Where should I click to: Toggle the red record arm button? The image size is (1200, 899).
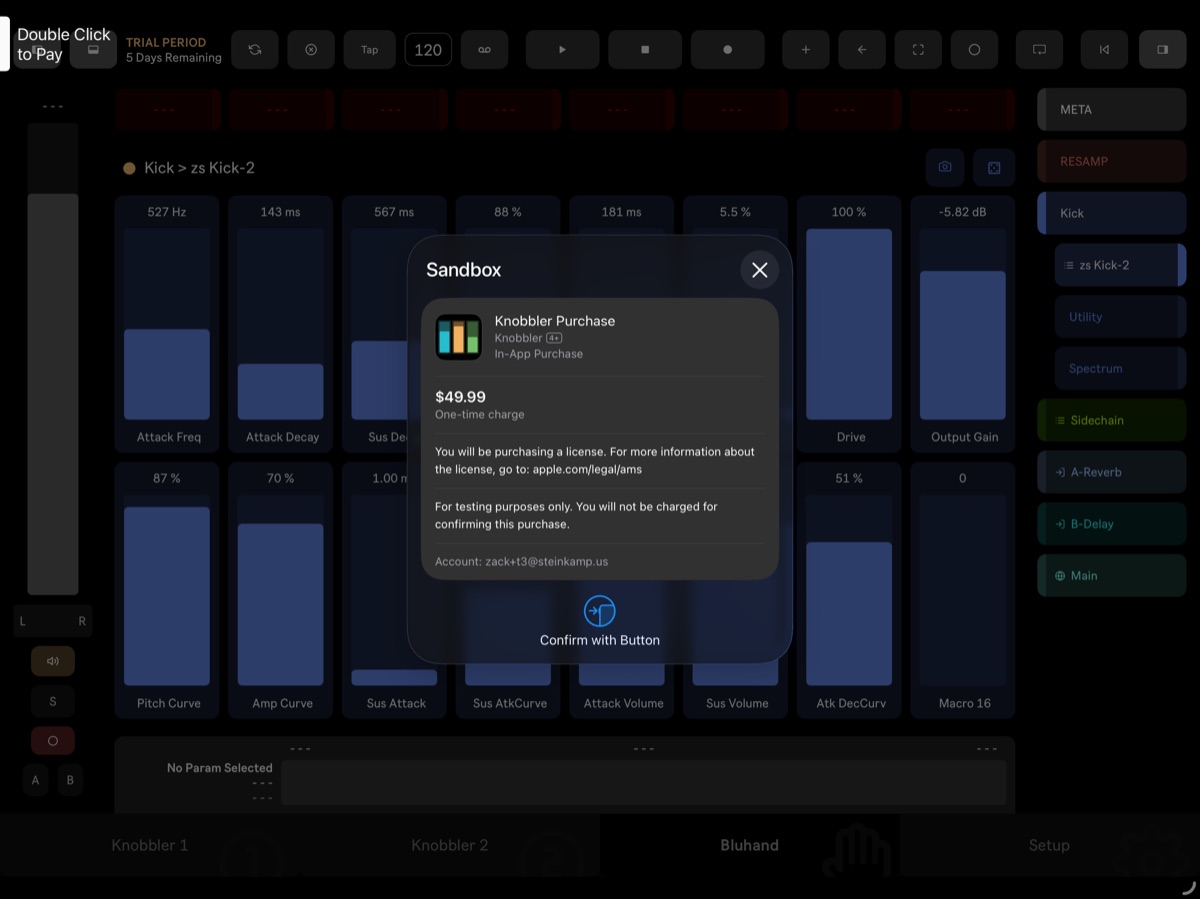pyautogui.click(x=53, y=741)
